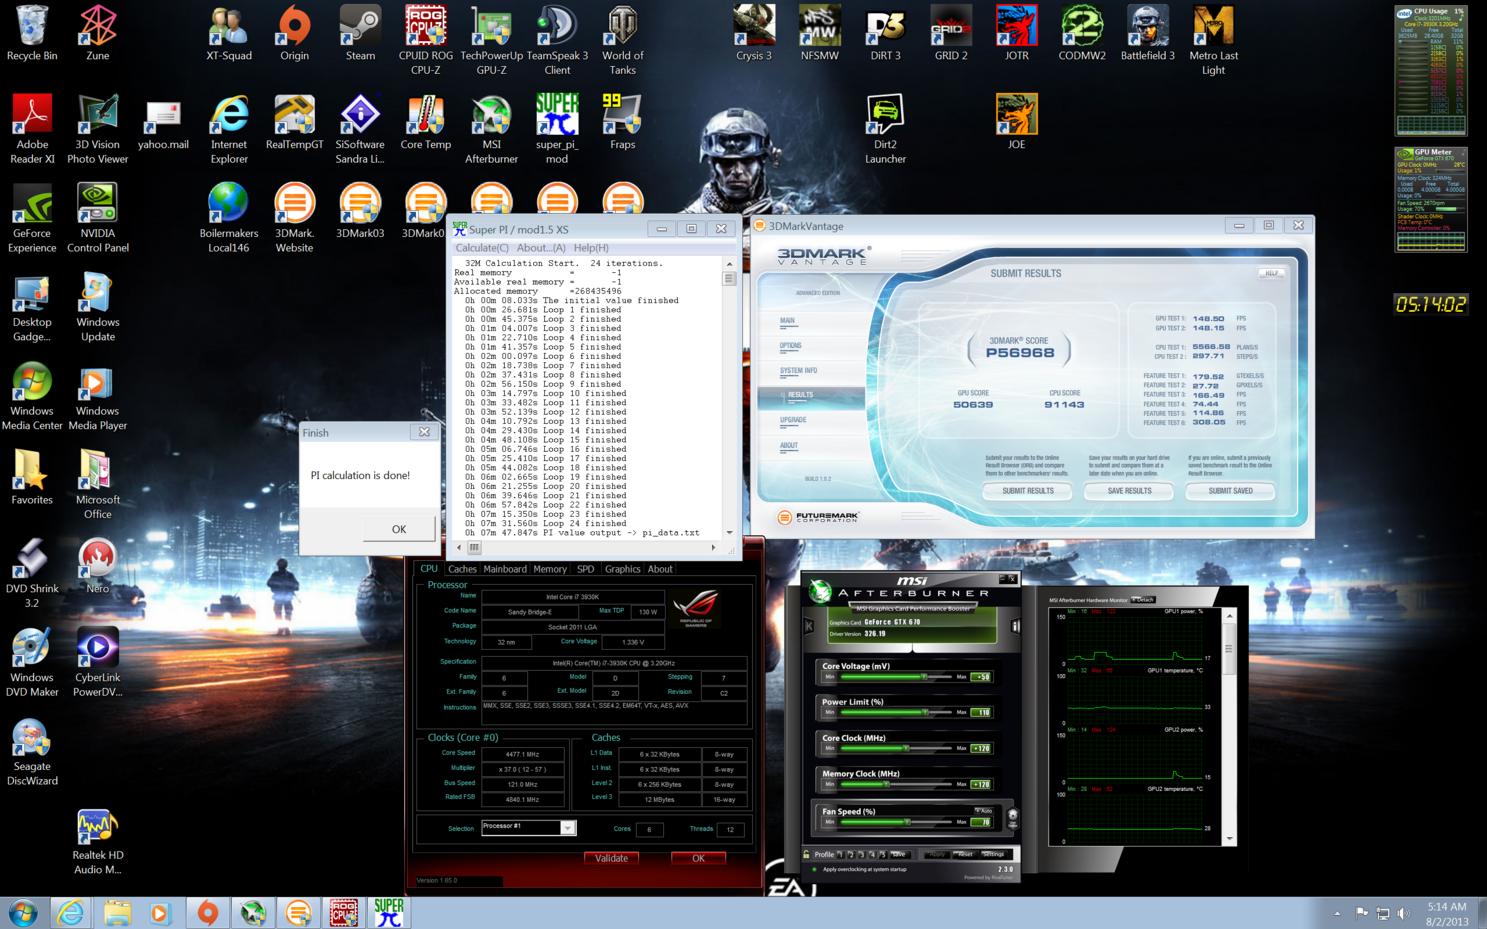Image resolution: width=1487 pixels, height=929 pixels.
Task: Open TeamSpeak 3 Client shortcut
Action: [557, 40]
